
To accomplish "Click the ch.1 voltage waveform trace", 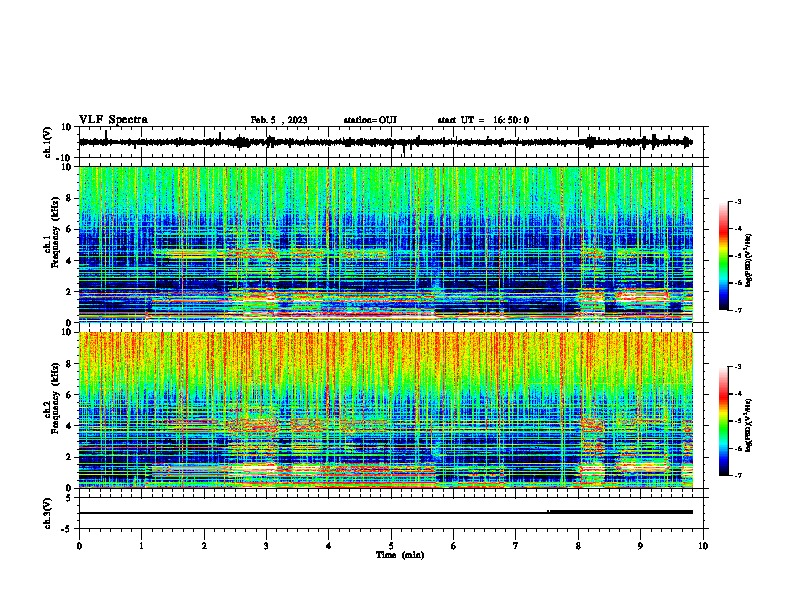I will click(385, 142).
